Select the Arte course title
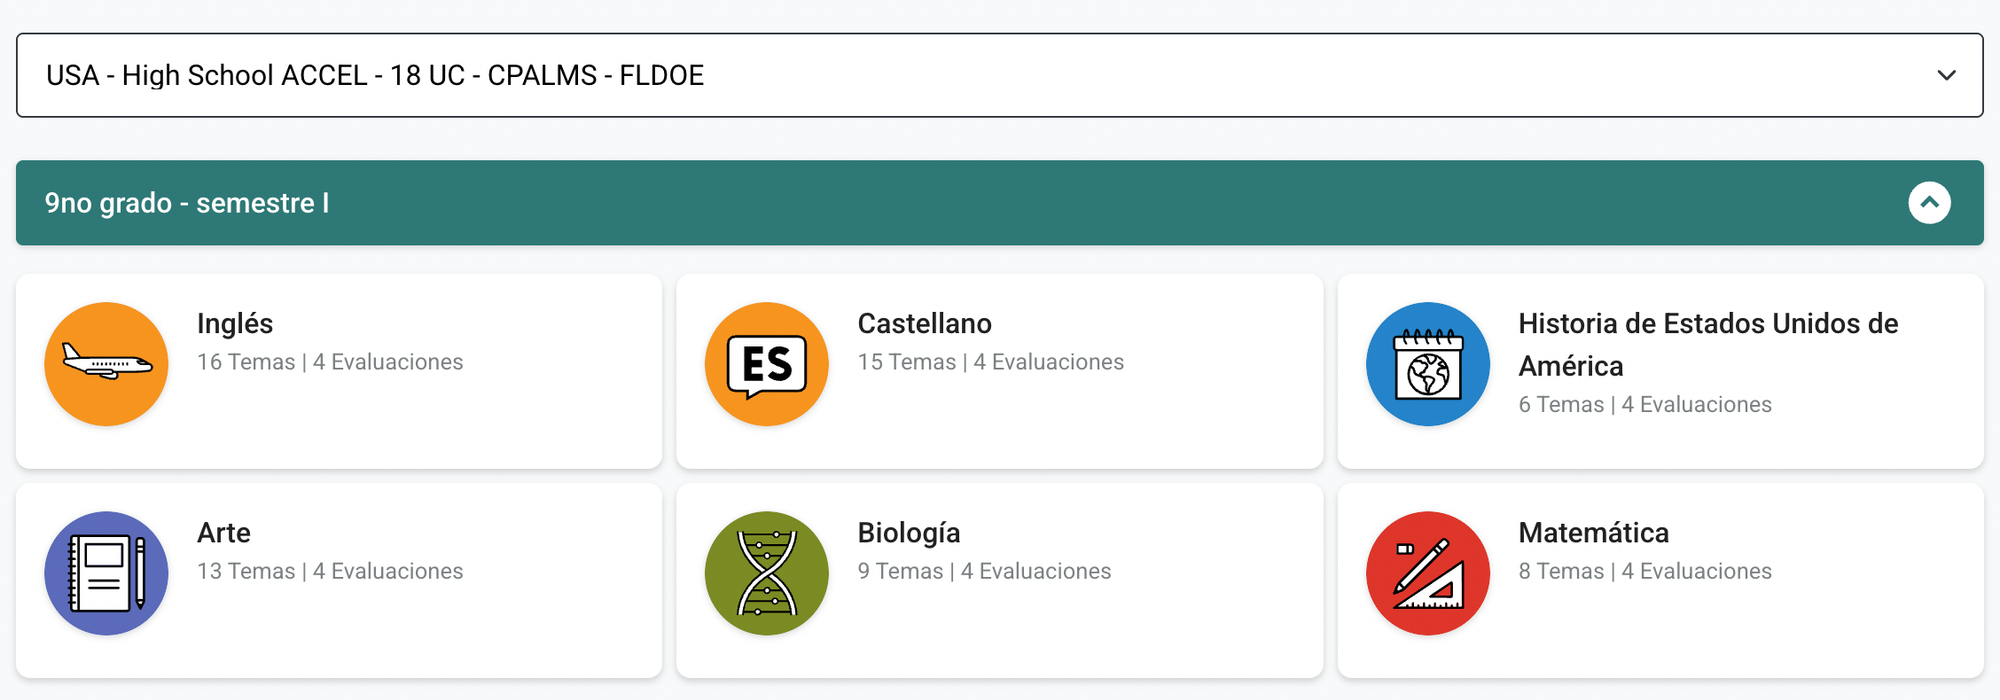Image resolution: width=2000 pixels, height=700 pixels. [x=224, y=533]
